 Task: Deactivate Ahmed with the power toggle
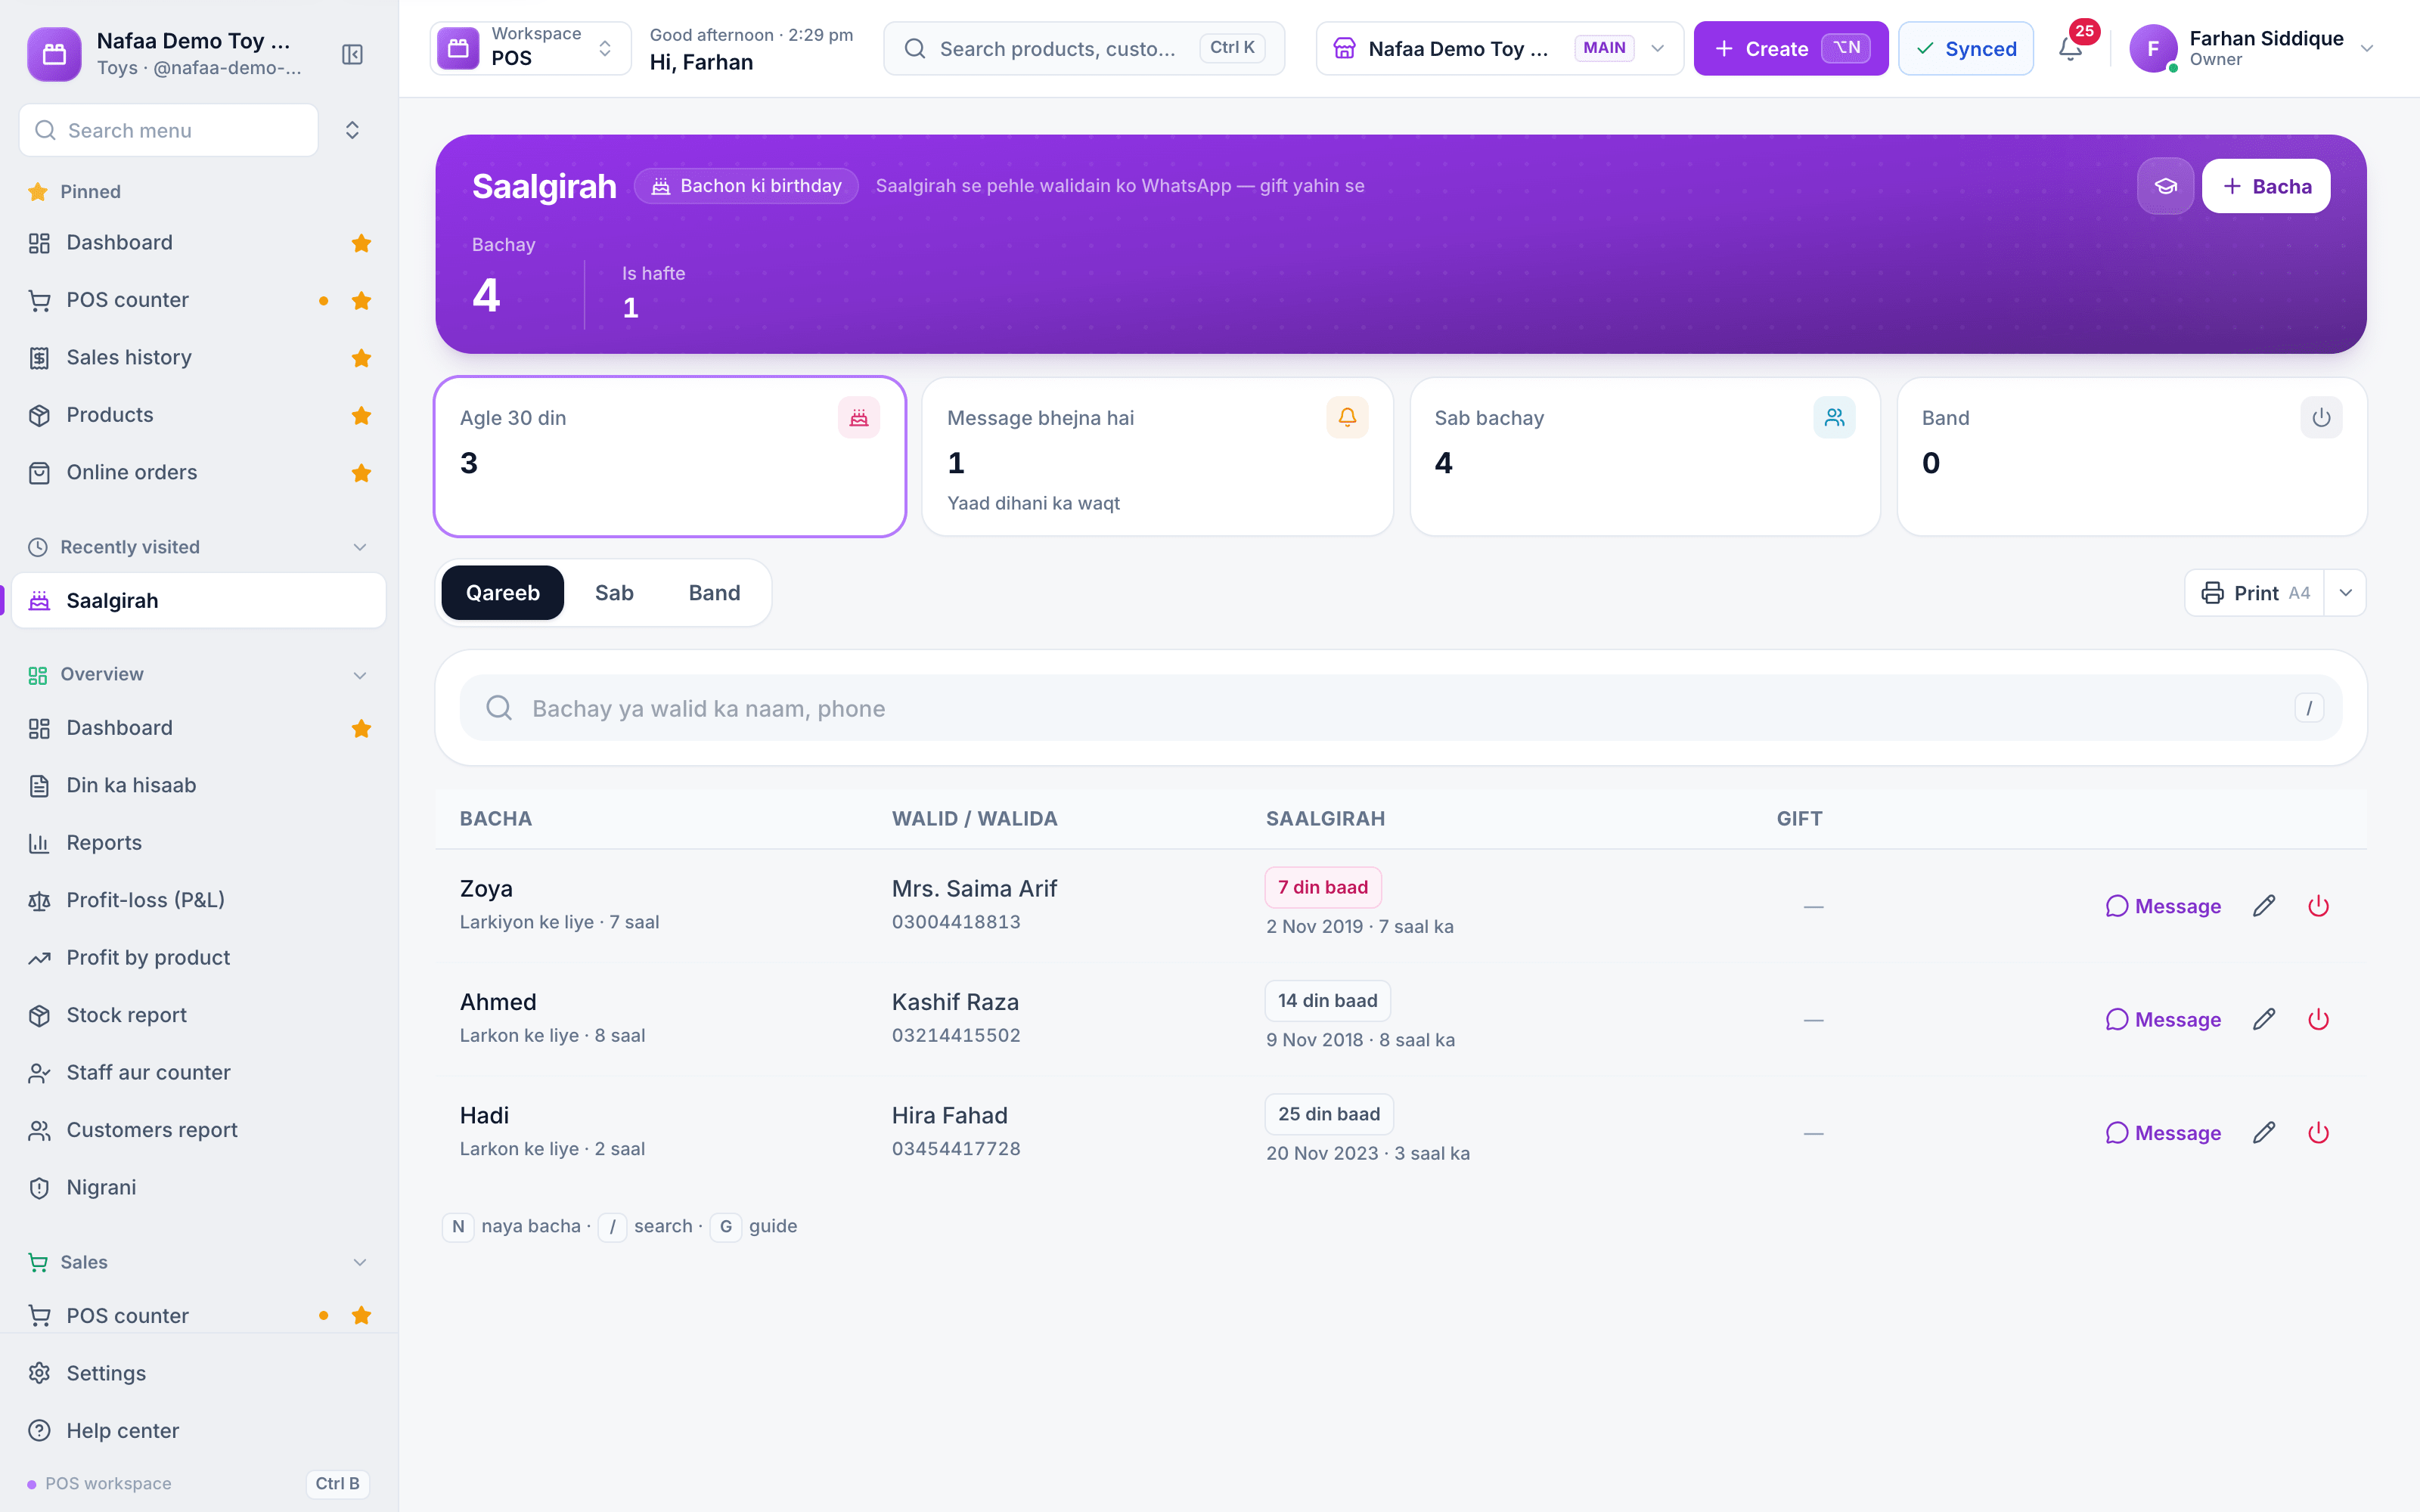click(x=2318, y=1019)
